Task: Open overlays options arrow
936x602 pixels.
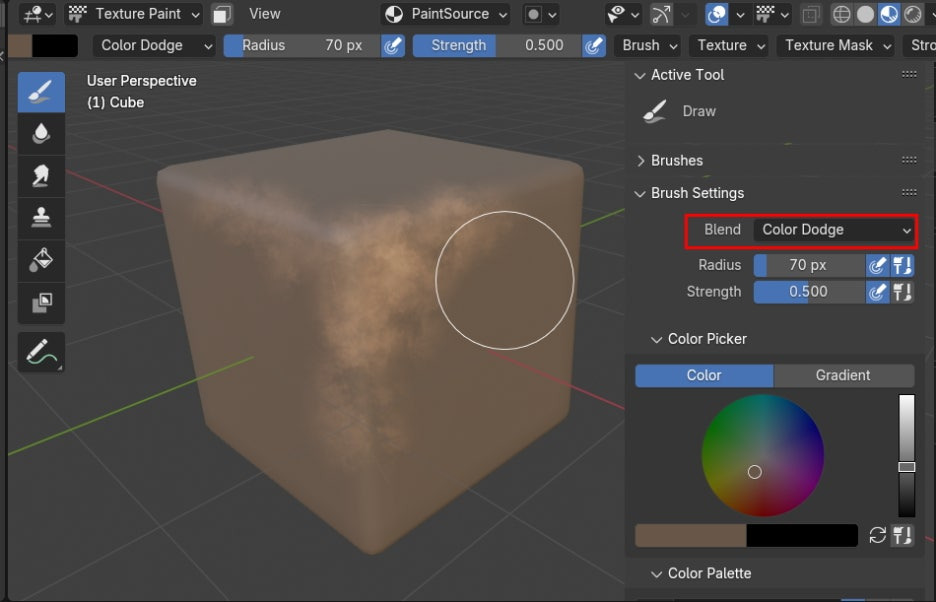Action: [740, 14]
